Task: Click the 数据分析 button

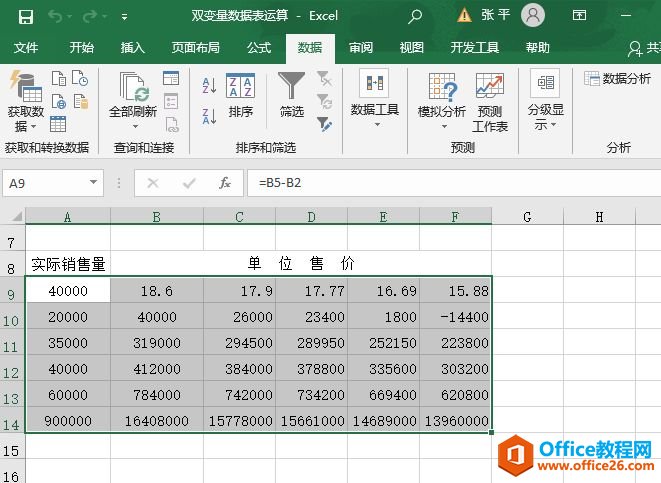Action: [x=618, y=78]
